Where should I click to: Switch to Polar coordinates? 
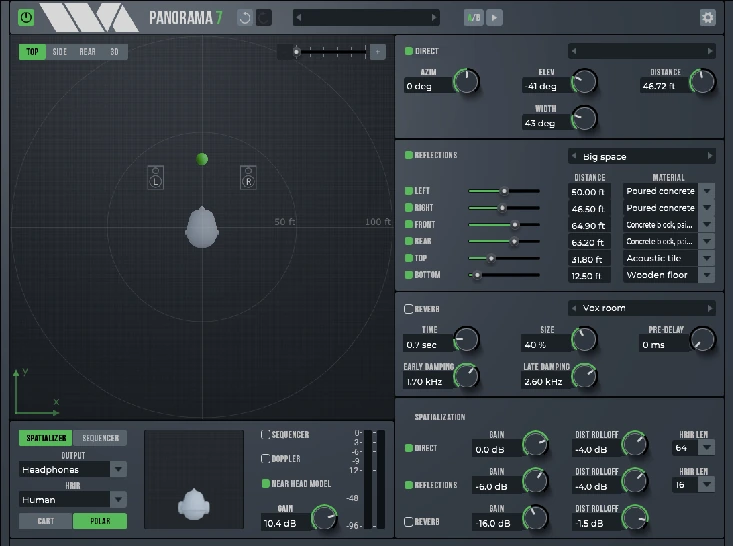[100, 521]
